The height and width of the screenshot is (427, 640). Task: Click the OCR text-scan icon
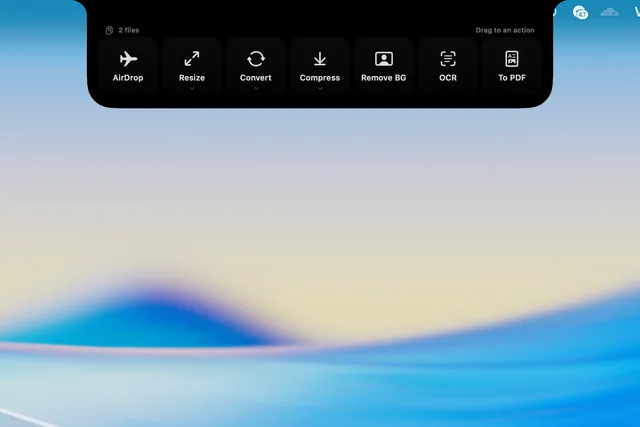pyautogui.click(x=448, y=59)
